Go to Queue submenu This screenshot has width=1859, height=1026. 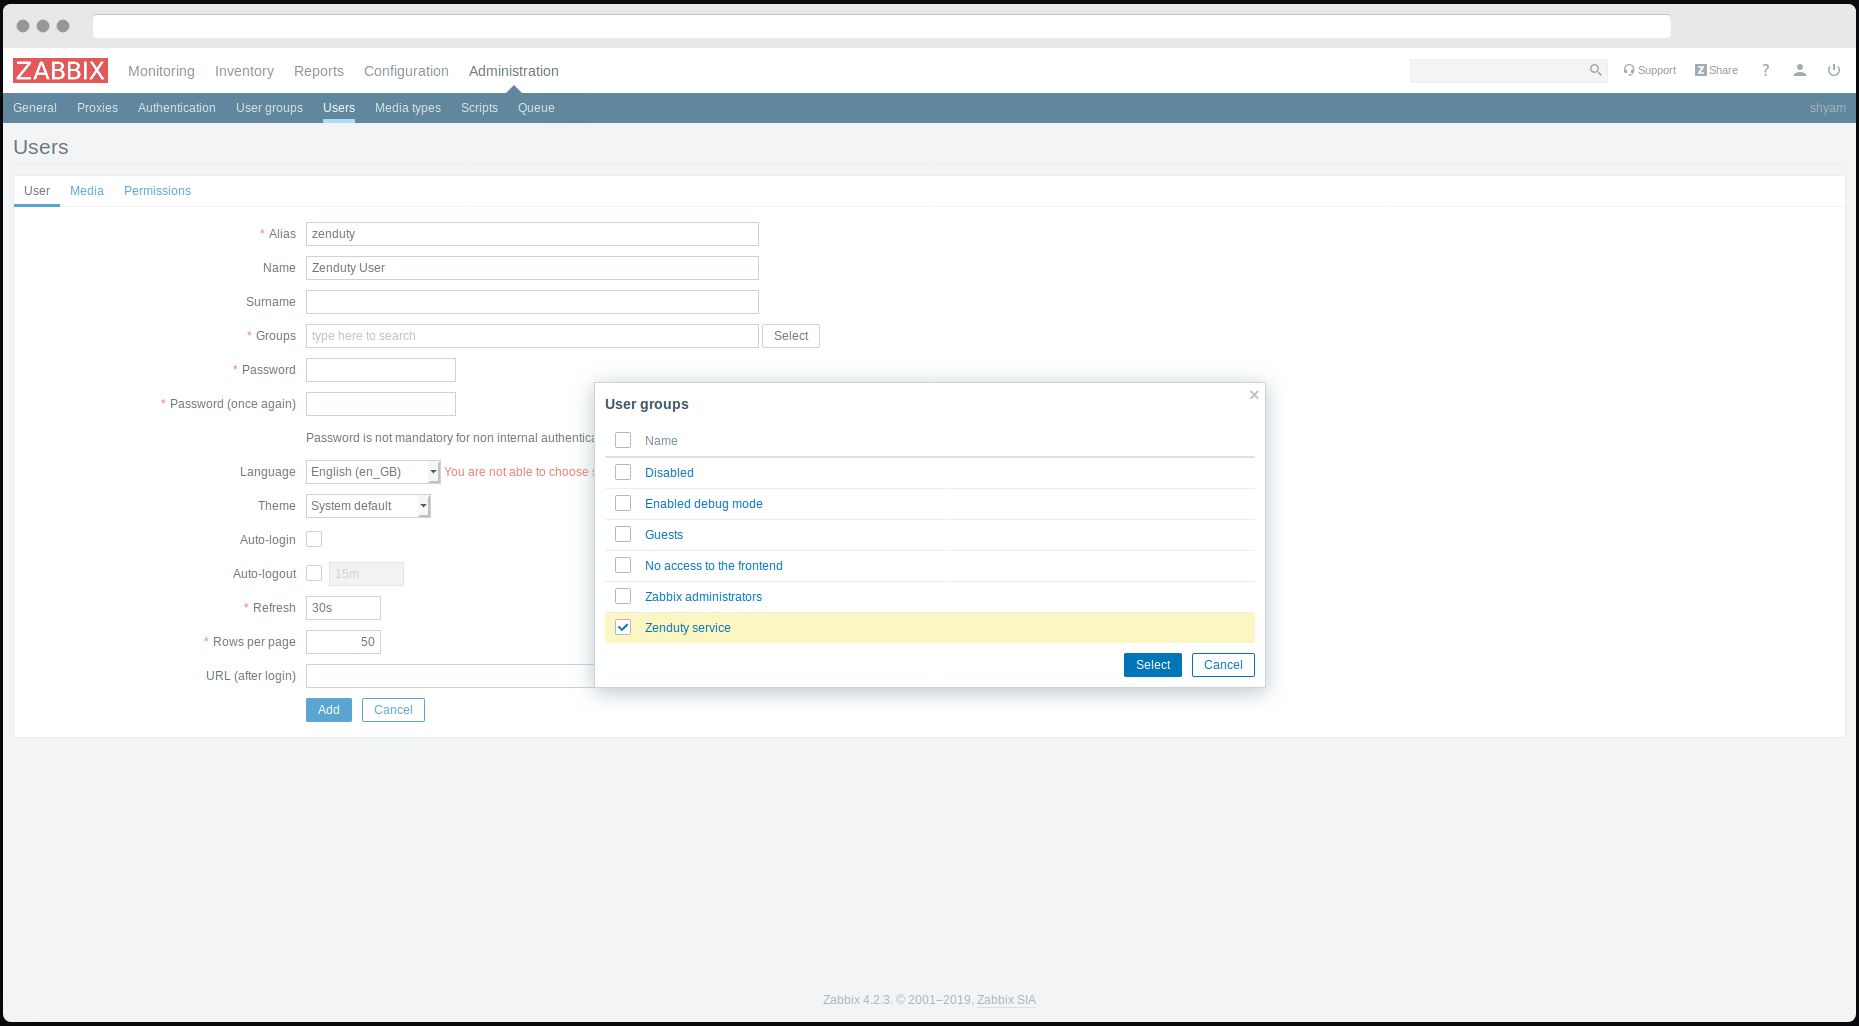click(536, 108)
